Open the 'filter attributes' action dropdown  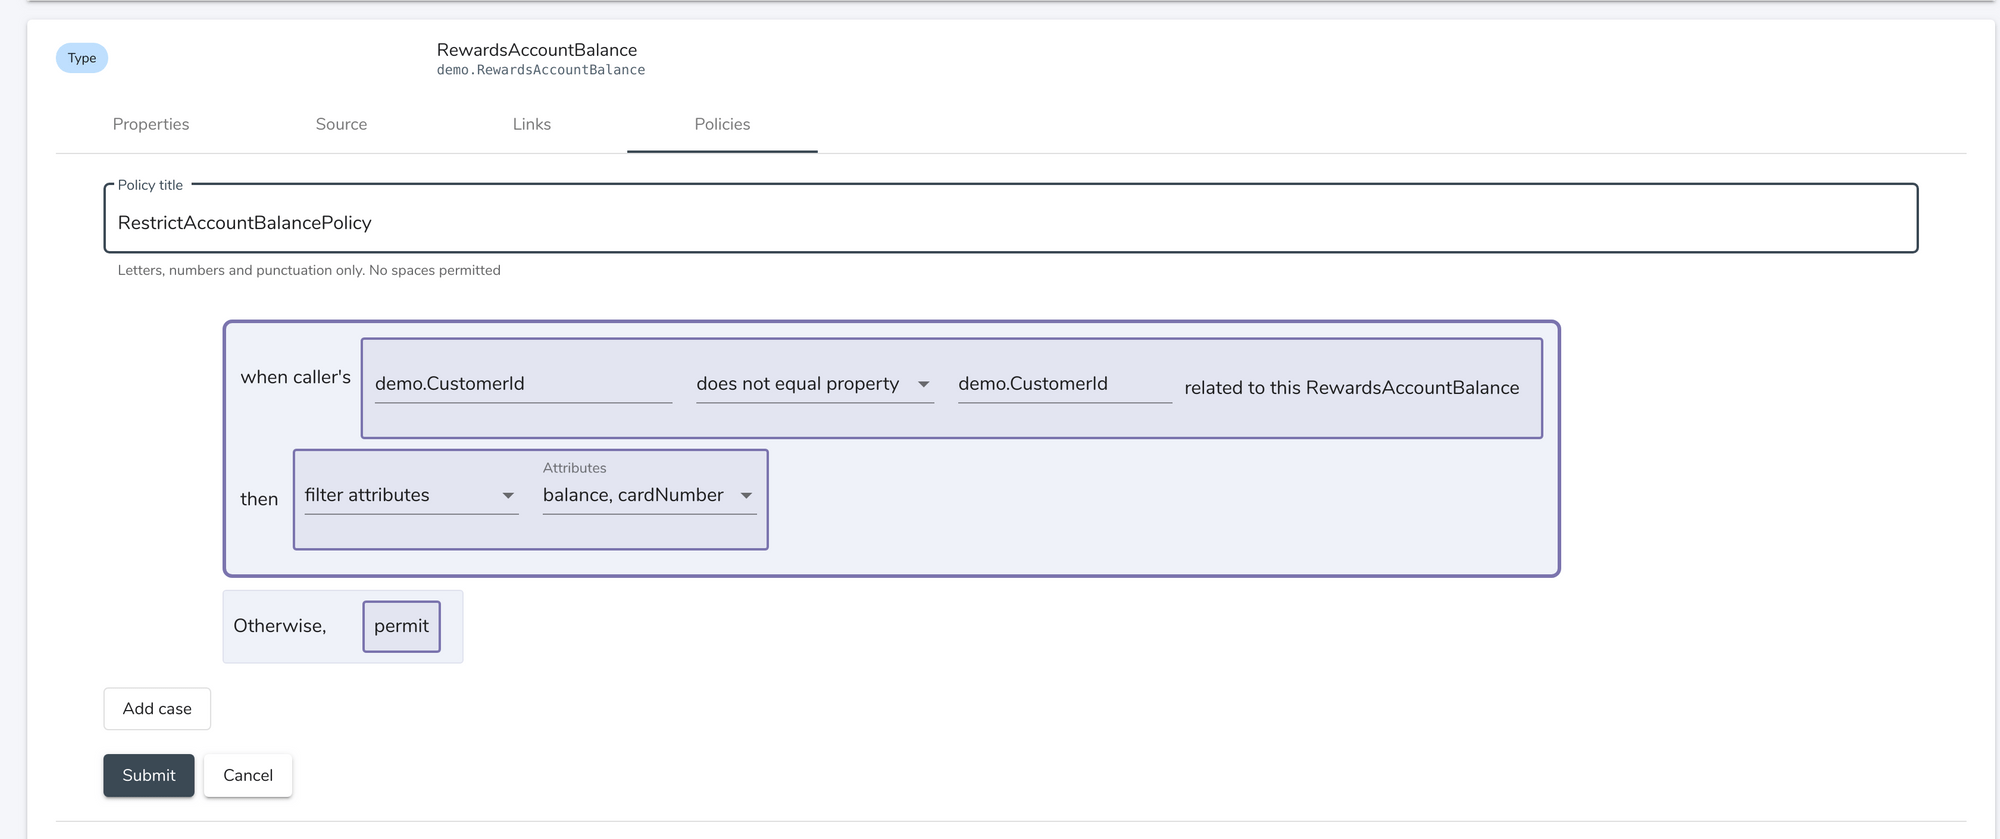400,495
